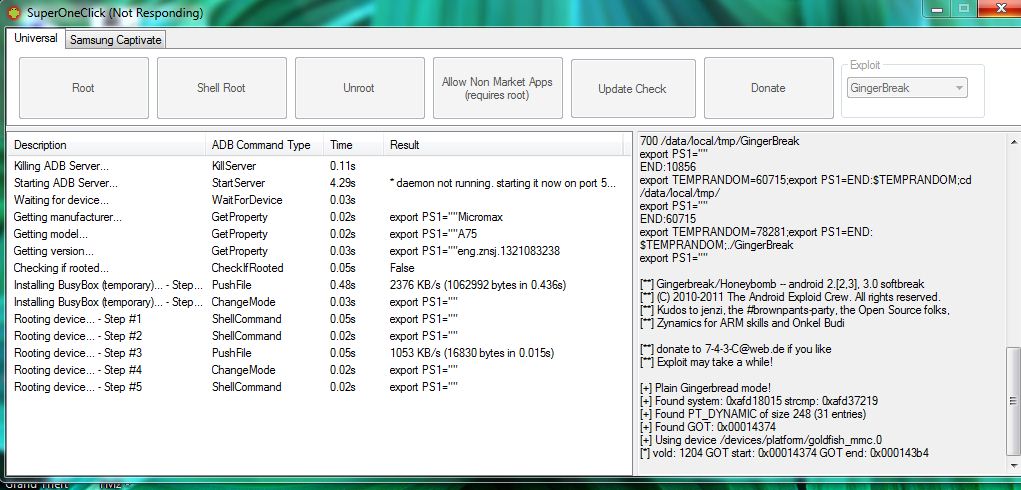The image size is (1021, 490).
Task: Click the Time column header
Action: pos(354,144)
